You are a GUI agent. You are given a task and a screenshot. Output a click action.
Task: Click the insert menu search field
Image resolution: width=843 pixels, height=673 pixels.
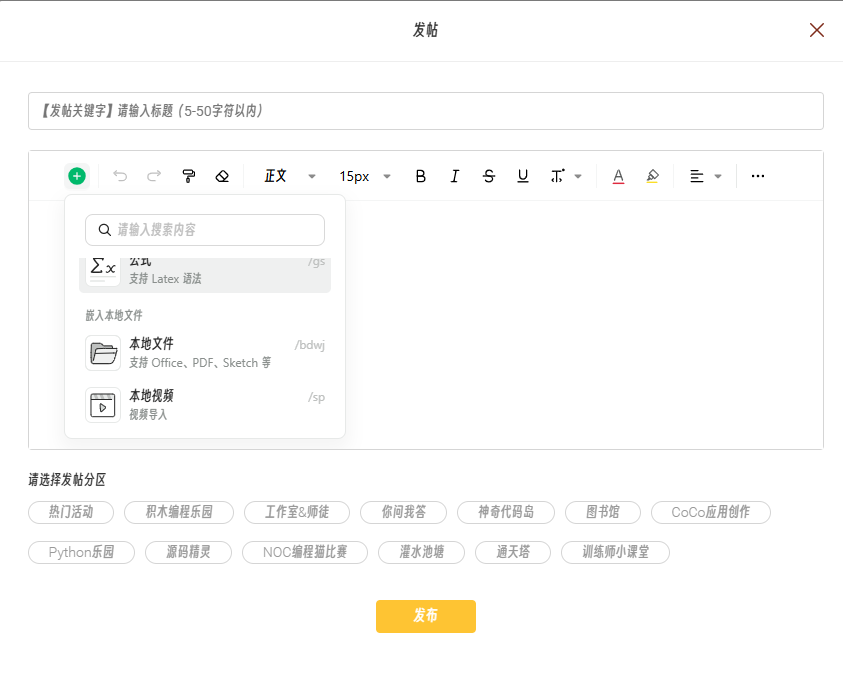click(205, 230)
